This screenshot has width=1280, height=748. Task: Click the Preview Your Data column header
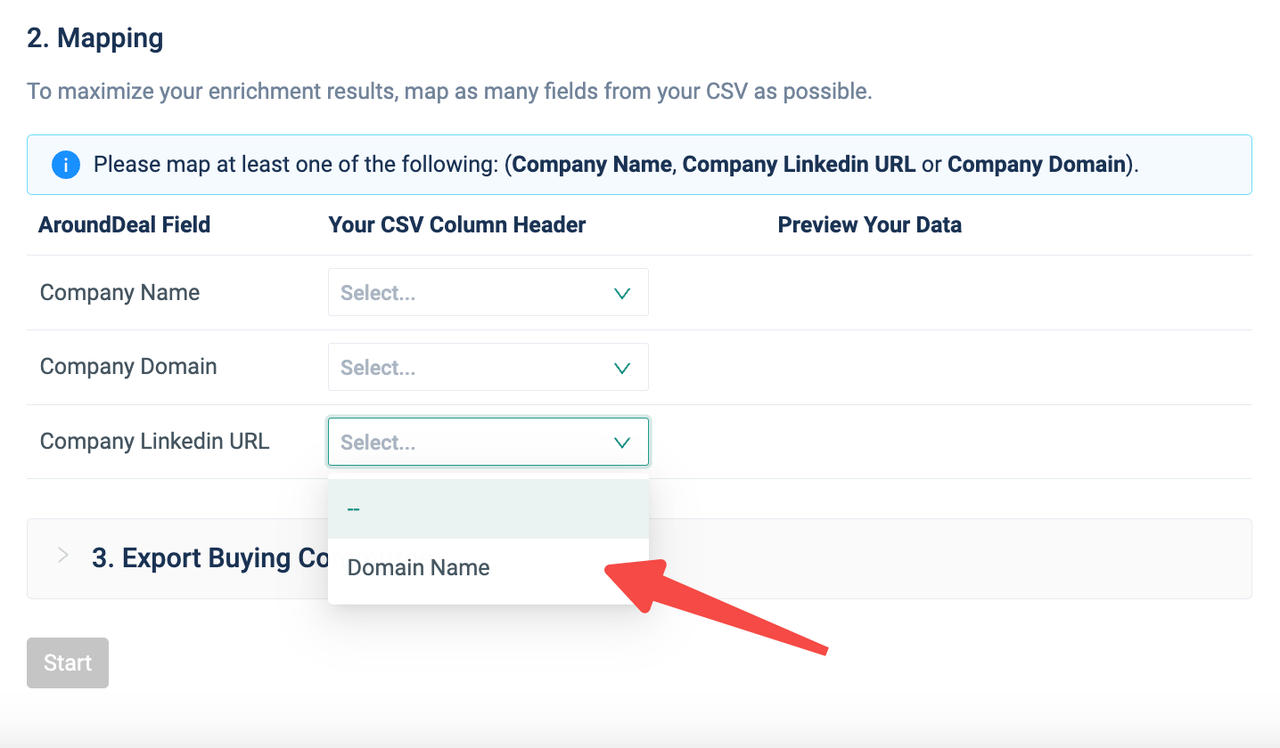(869, 225)
